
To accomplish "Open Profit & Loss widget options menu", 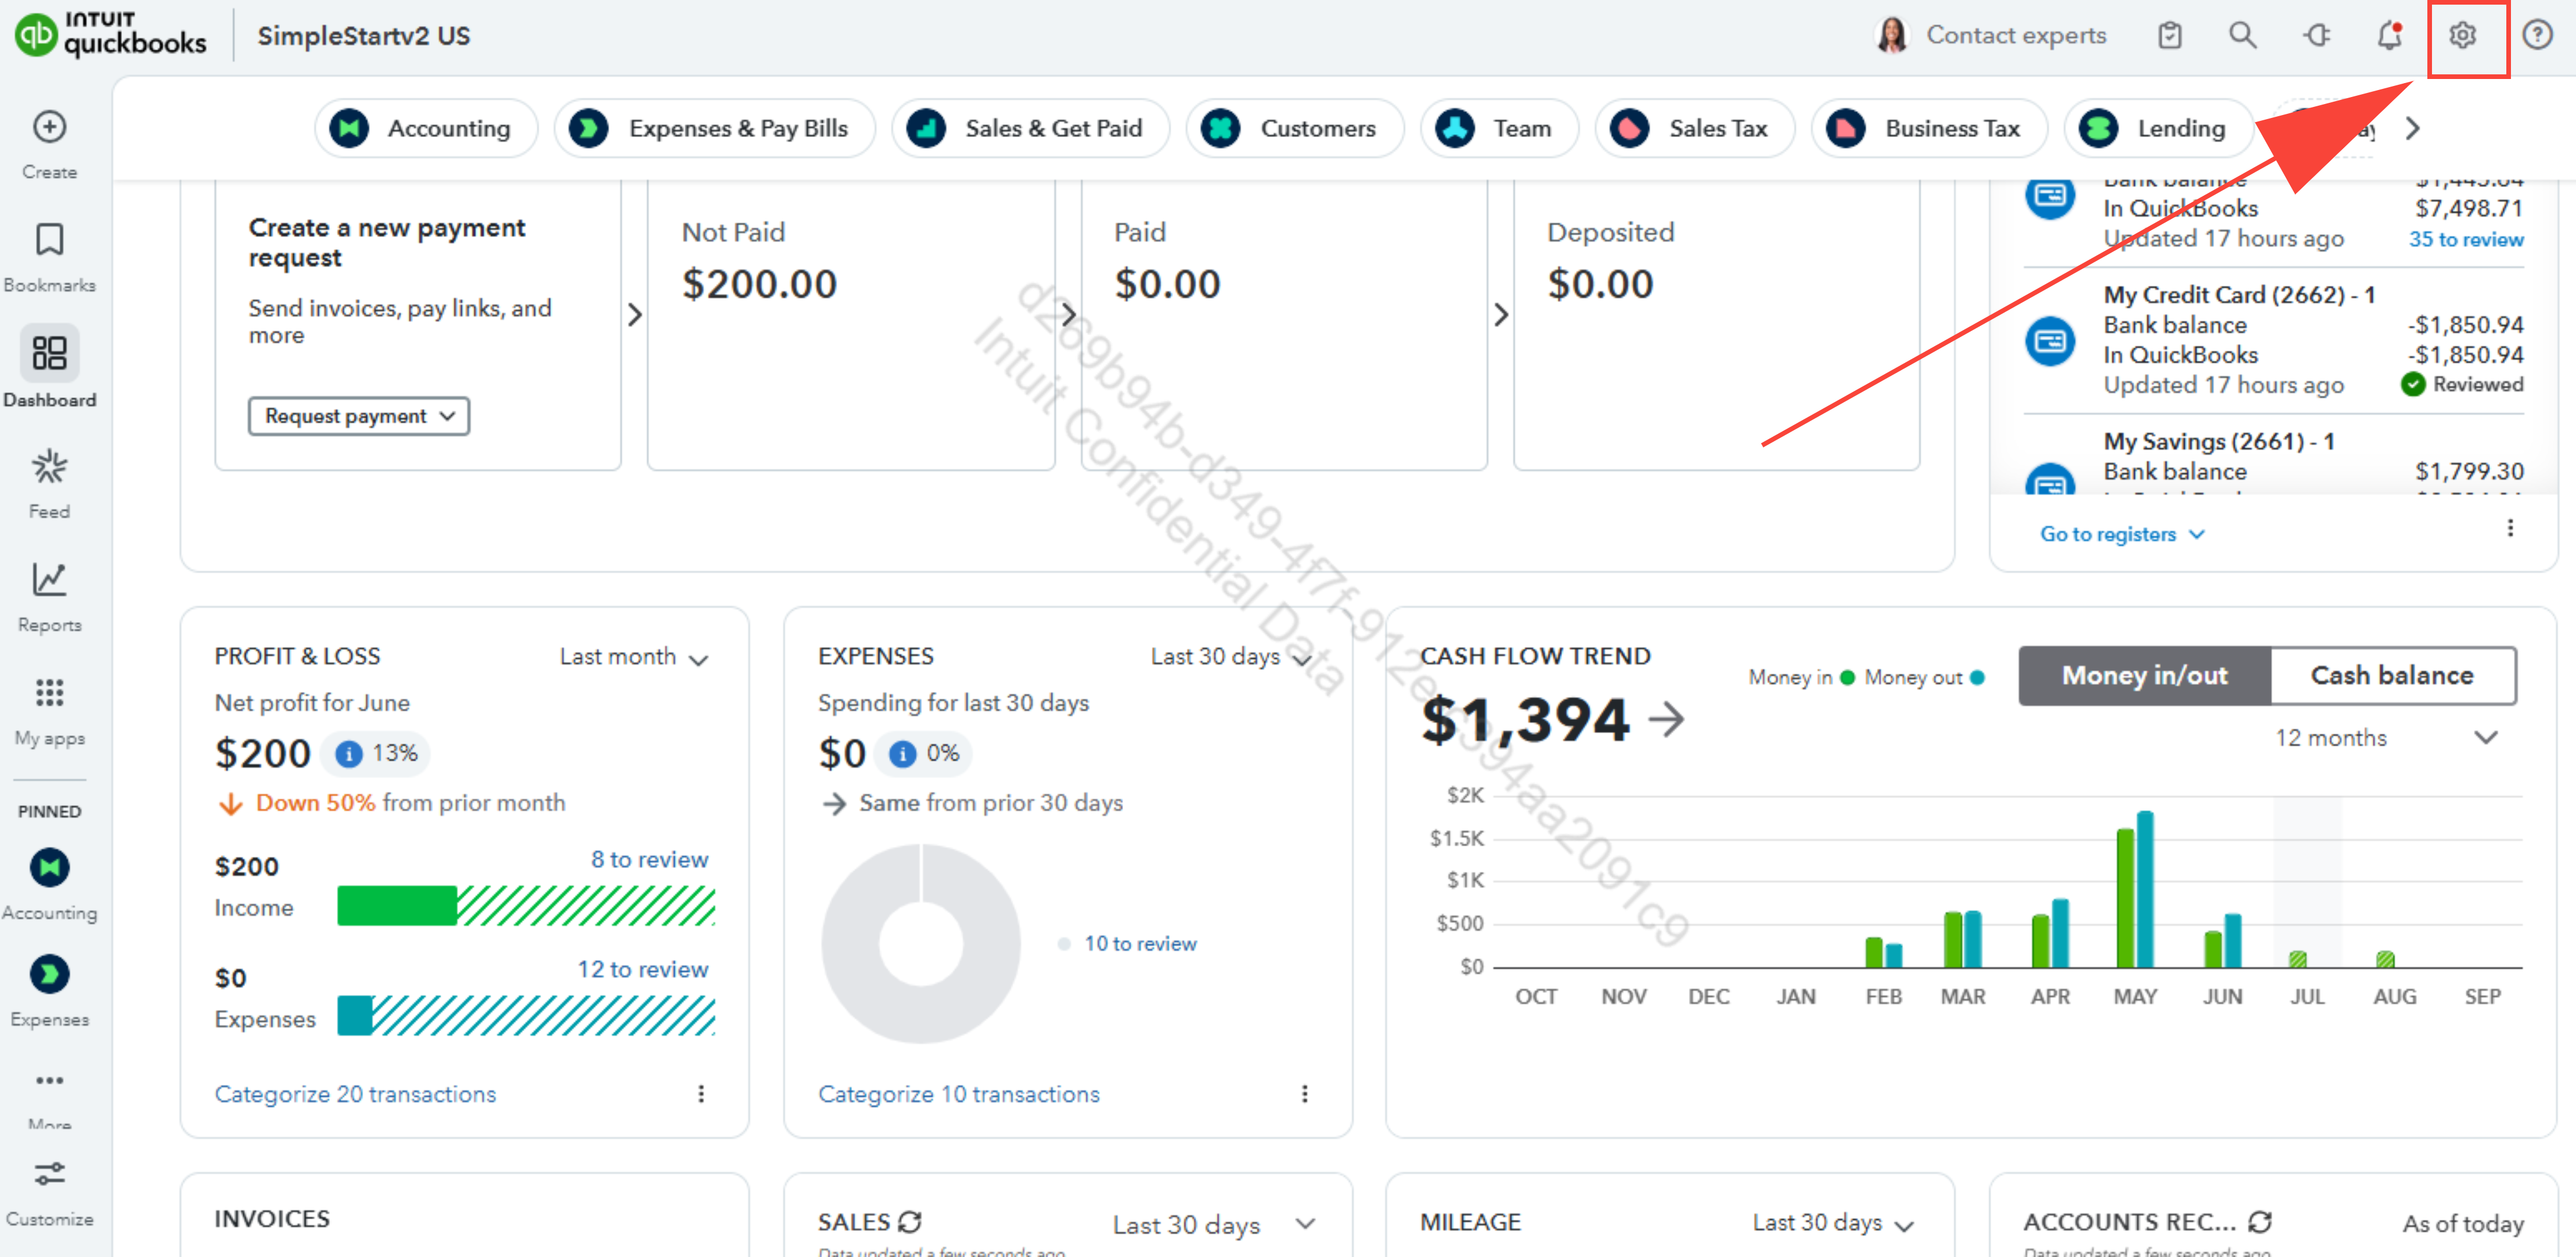I will coord(701,1094).
